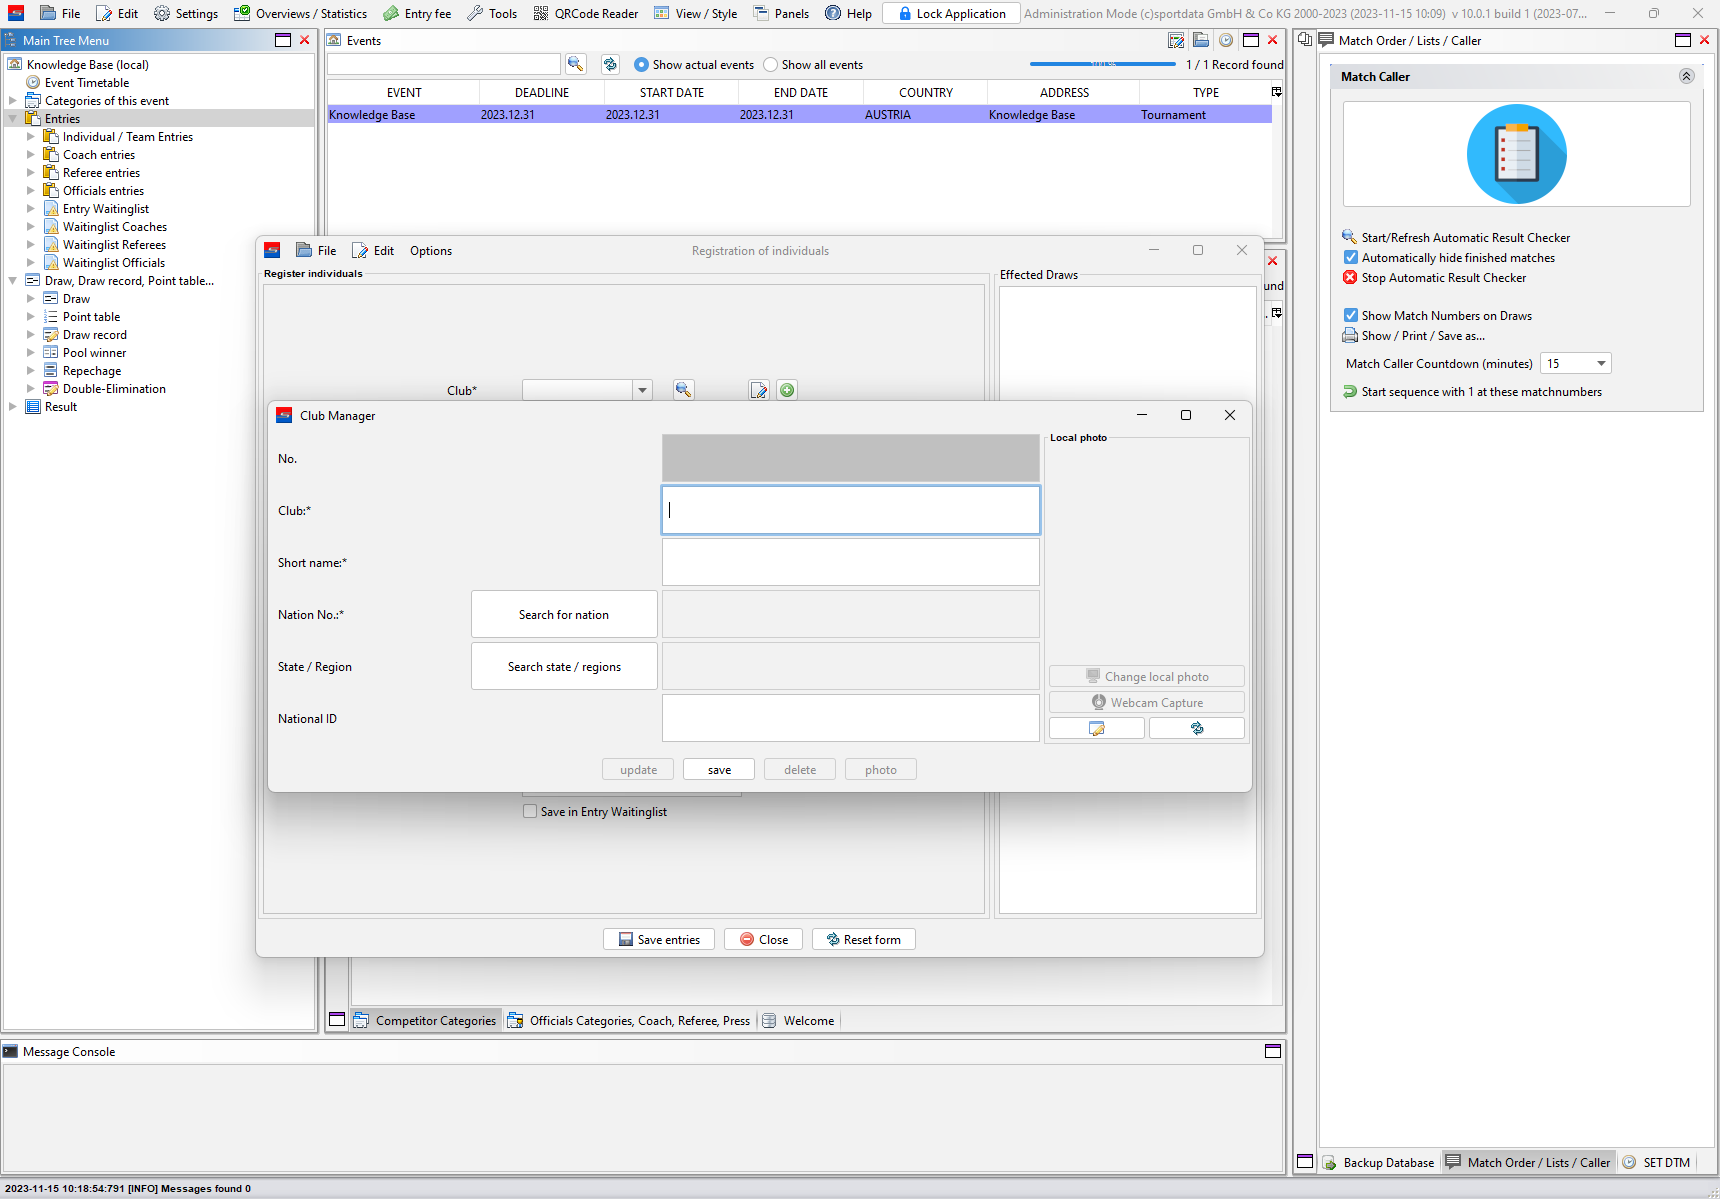Screen dimensions: 1720x1200
Task: Click the Match Caller clipboard graphic
Action: [x=1516, y=154]
